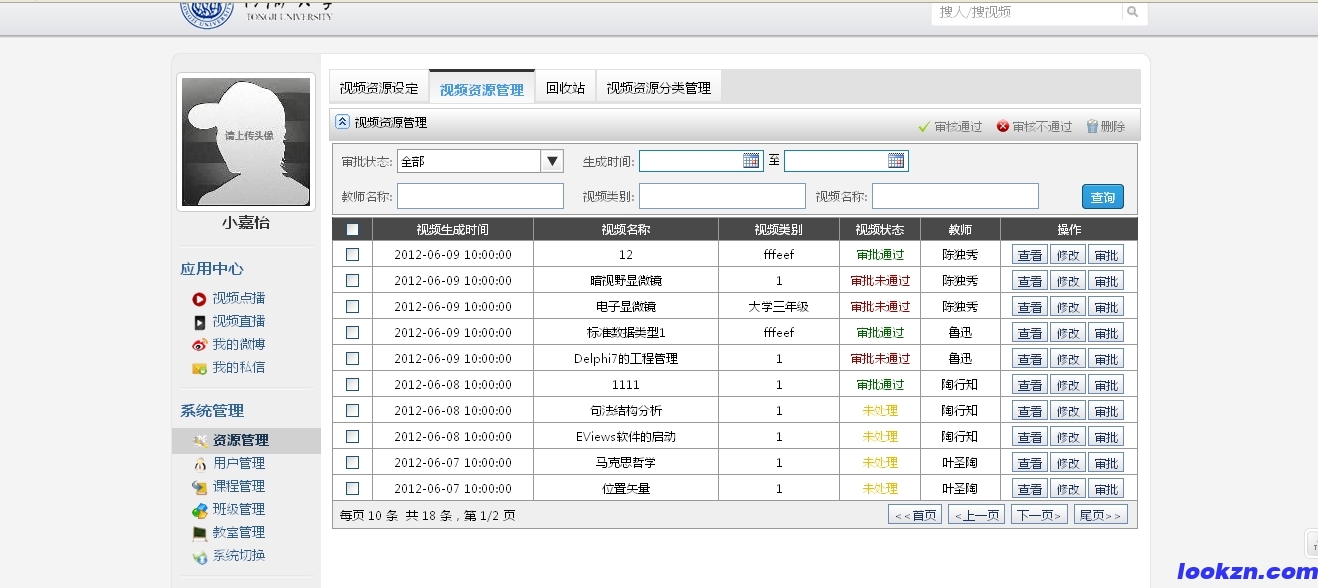Open the end date calendar picker
The image size is (1318, 588).
pos(896,161)
